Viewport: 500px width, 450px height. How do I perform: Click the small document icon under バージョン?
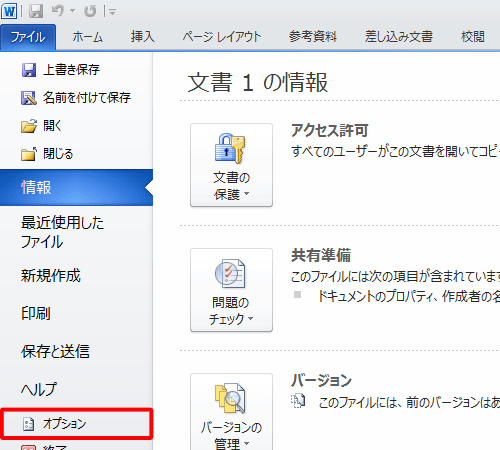298,401
